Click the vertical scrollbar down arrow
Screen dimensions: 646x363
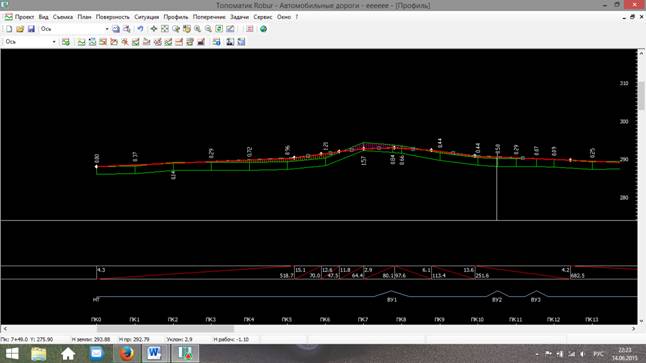(641, 321)
